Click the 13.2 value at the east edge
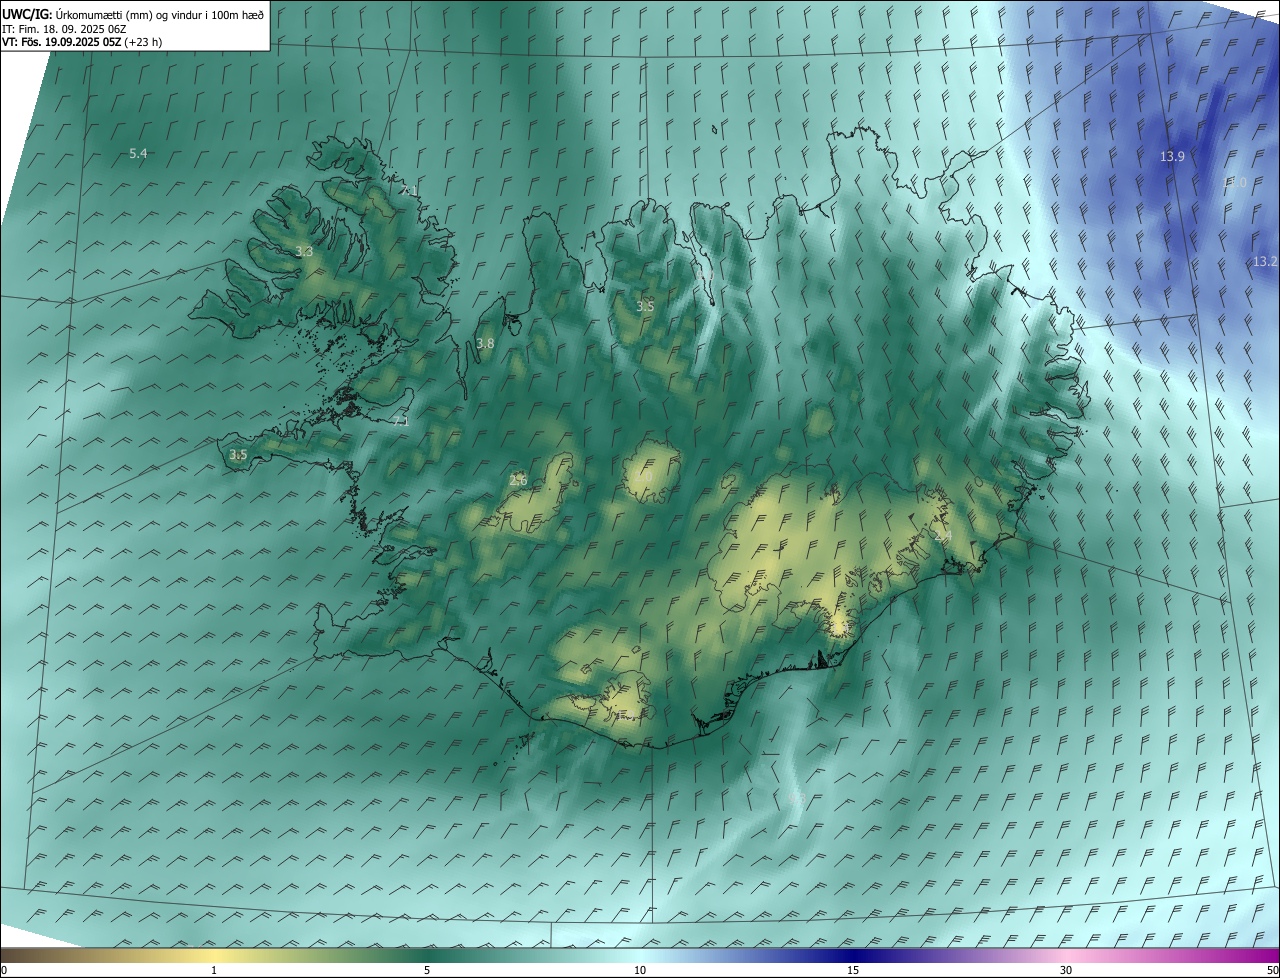The width and height of the screenshot is (1280, 978). 1265,261
